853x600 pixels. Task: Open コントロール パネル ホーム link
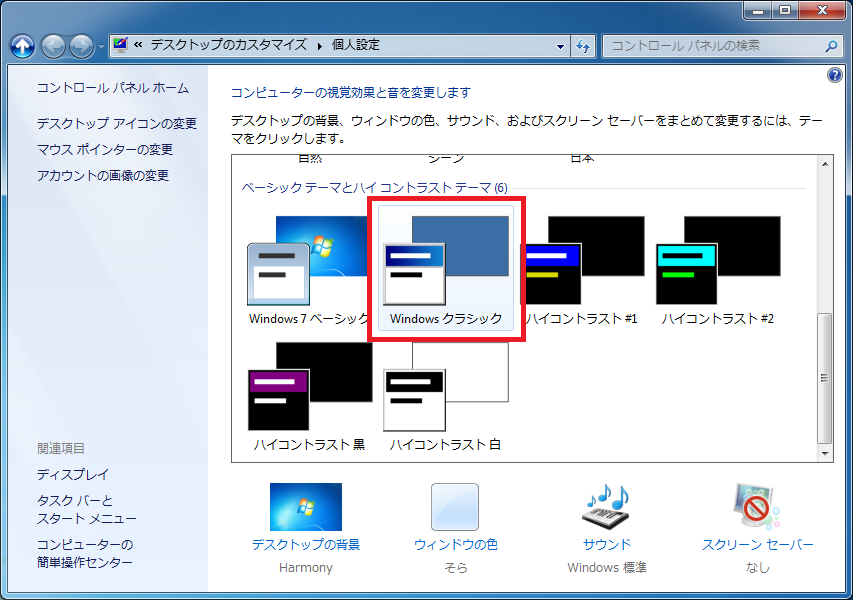113,88
